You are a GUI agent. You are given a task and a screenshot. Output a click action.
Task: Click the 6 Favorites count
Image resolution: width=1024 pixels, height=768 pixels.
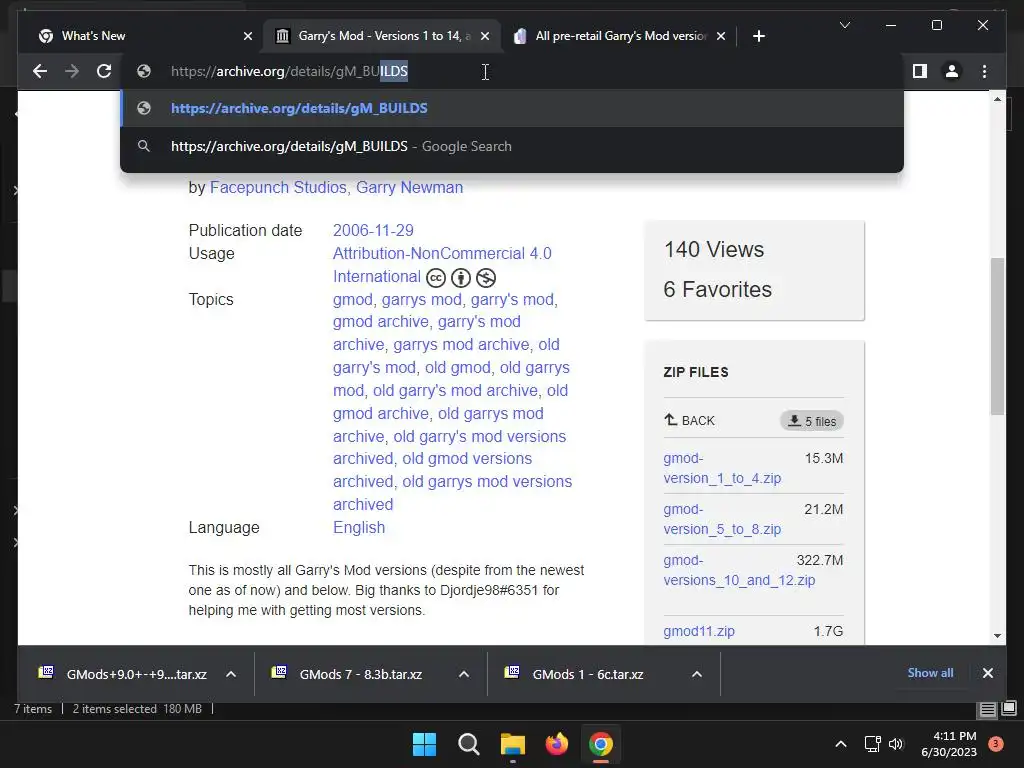(717, 289)
